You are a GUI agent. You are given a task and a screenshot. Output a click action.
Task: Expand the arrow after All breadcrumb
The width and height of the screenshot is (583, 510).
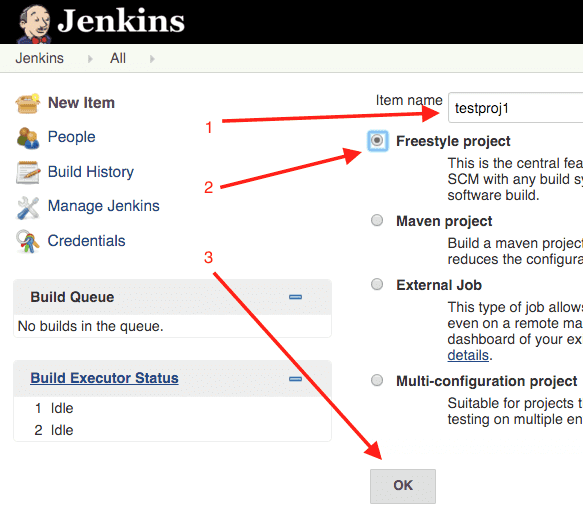click(x=152, y=59)
